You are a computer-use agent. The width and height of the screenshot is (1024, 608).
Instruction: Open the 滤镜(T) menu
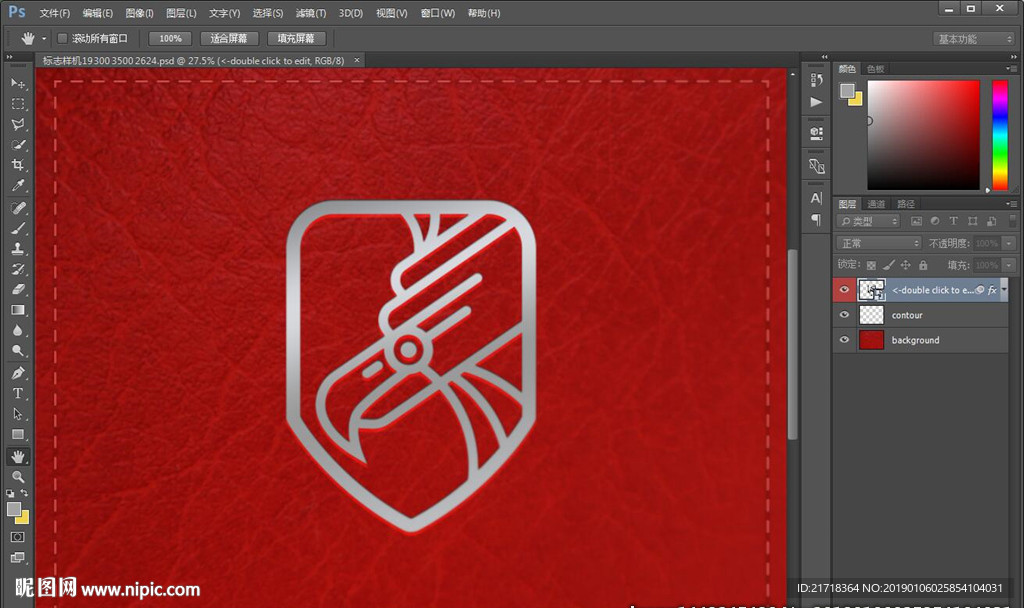click(310, 13)
